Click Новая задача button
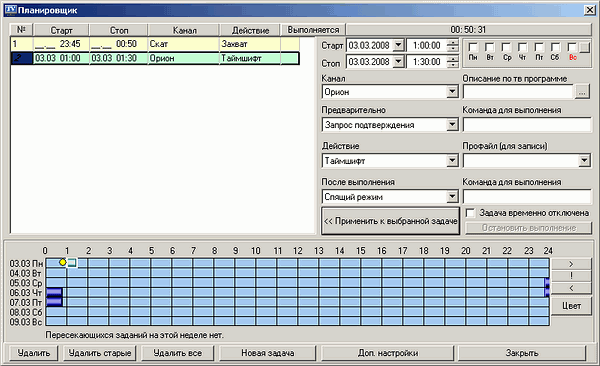Screen dimensions: 600x366 [x=267, y=353]
